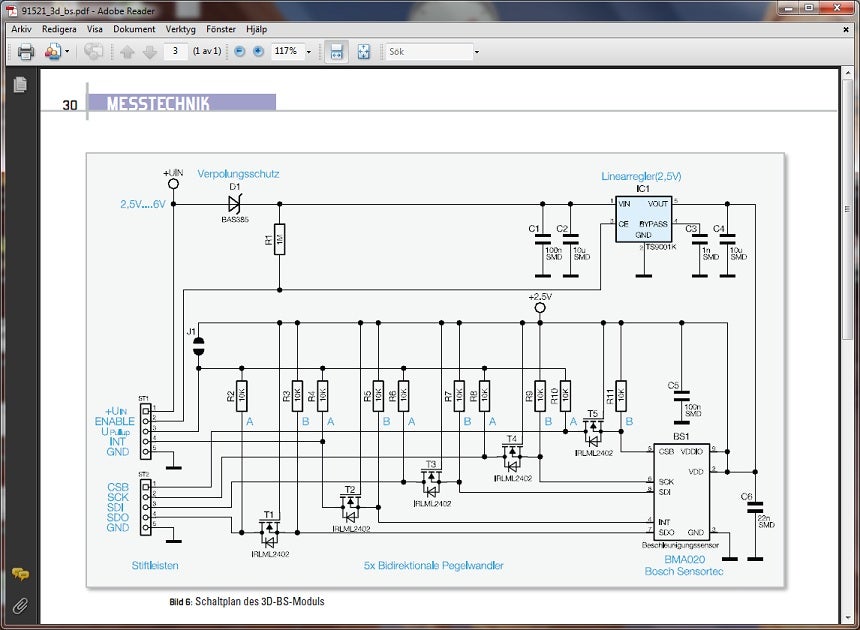Open the Dokument menu
This screenshot has width=860, height=630.
coord(134,29)
